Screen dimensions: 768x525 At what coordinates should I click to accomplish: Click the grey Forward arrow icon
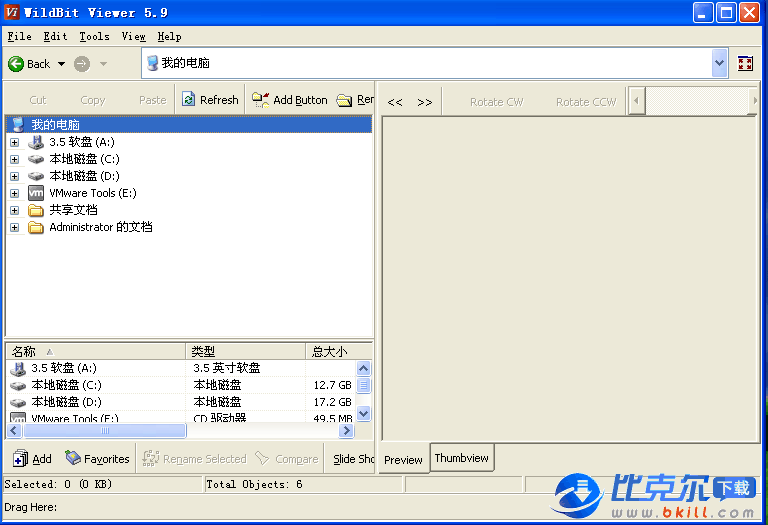(x=82, y=64)
